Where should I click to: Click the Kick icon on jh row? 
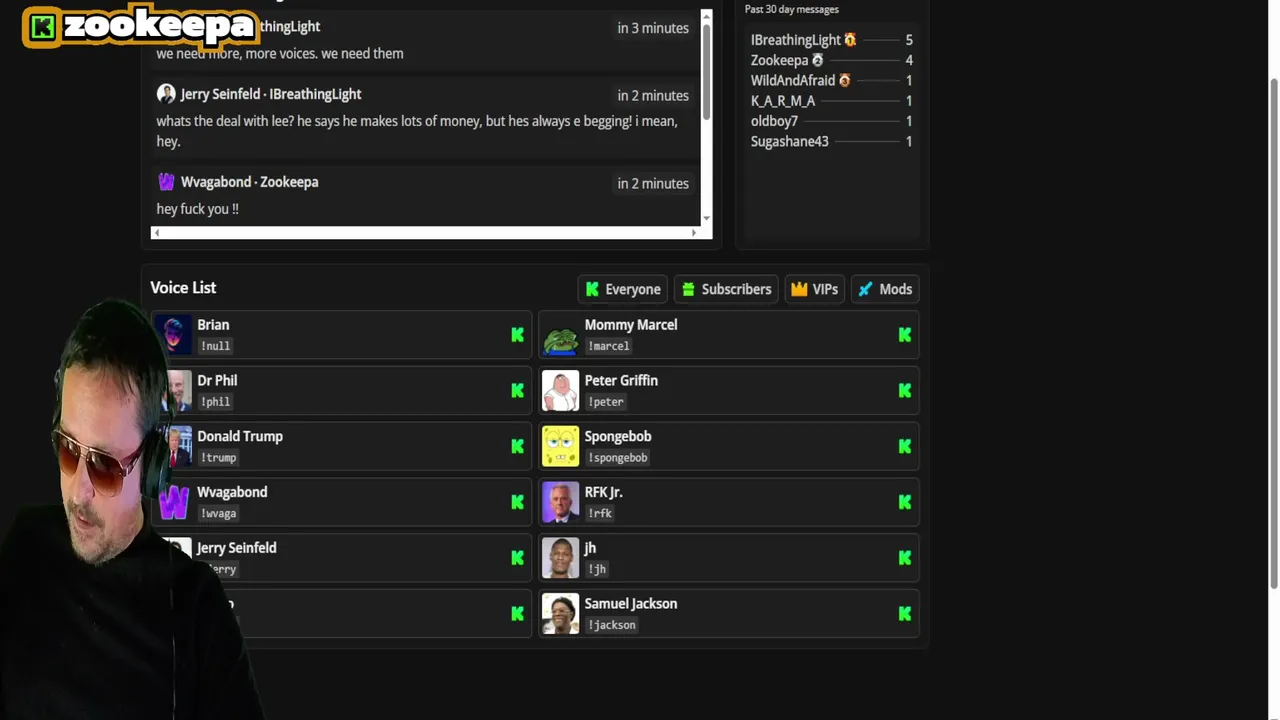coord(904,558)
